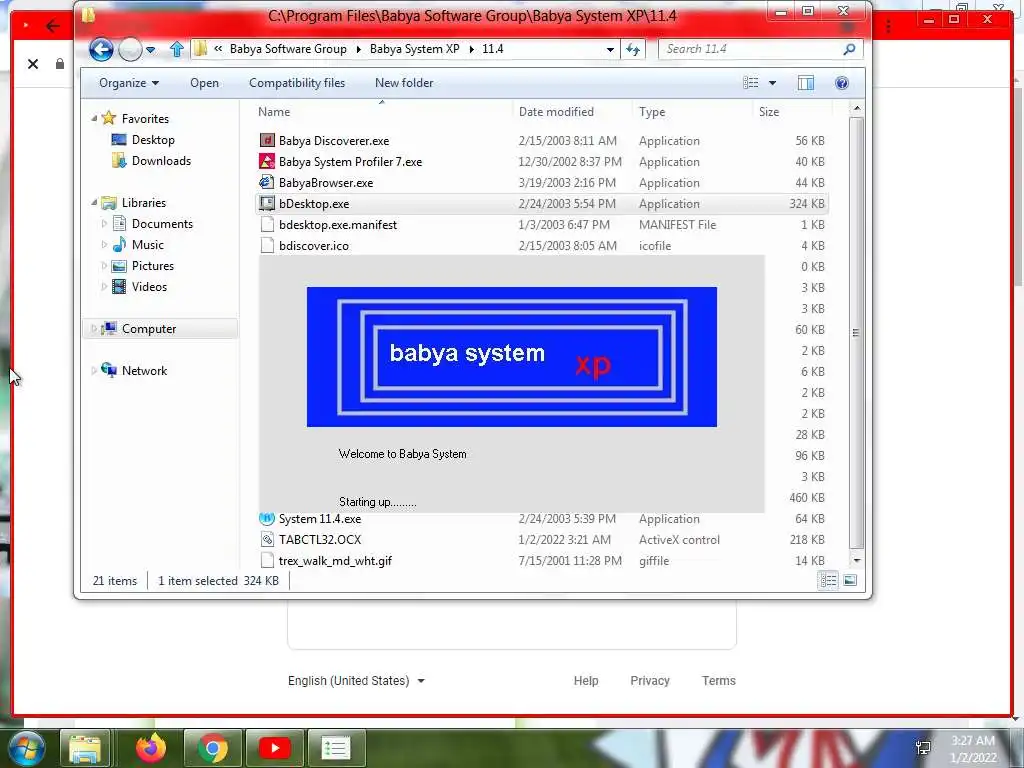Image resolution: width=1024 pixels, height=768 pixels.
Task: Select trex_walk_md_wht.gif file
Action: (335, 560)
